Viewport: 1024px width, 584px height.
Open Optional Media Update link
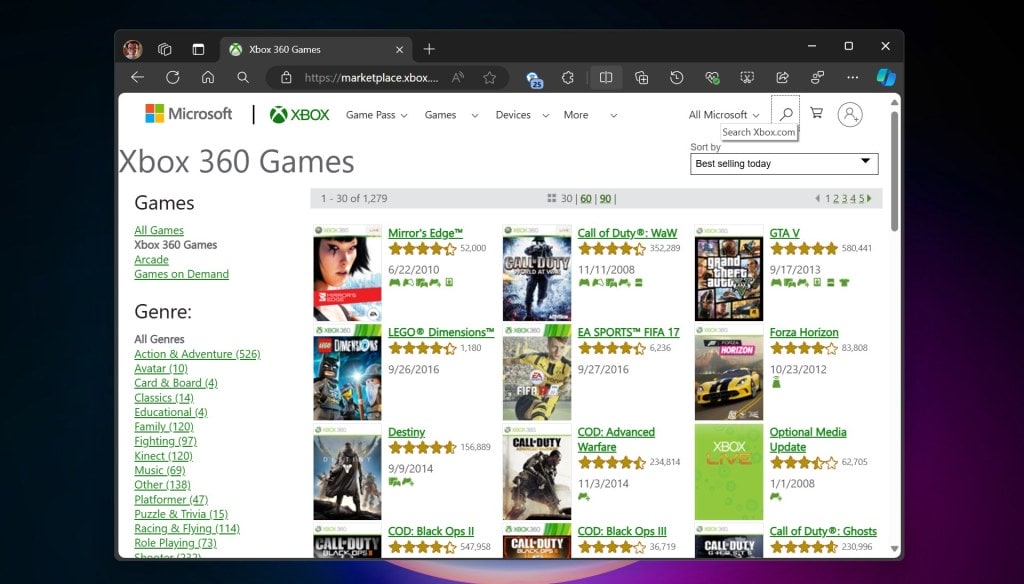808,439
